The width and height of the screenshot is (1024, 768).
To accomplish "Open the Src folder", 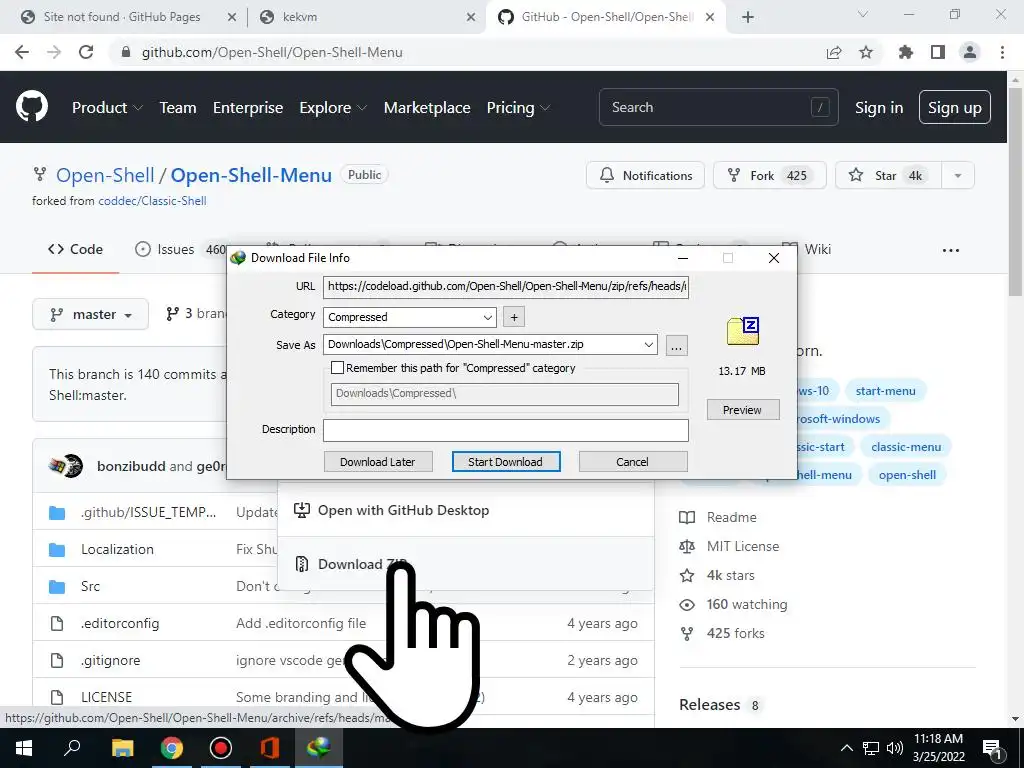I will pyautogui.click(x=90, y=586).
